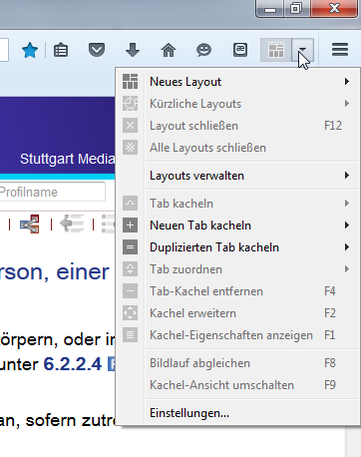Expand the Layouts verwalten arrow
This screenshot has height=457, width=361.
(x=347, y=175)
